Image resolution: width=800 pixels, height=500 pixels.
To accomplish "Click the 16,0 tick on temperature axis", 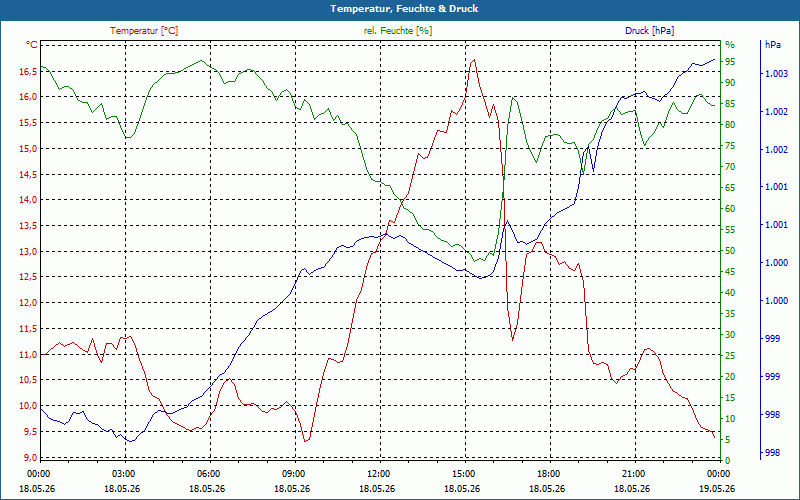I will tap(28, 97).
